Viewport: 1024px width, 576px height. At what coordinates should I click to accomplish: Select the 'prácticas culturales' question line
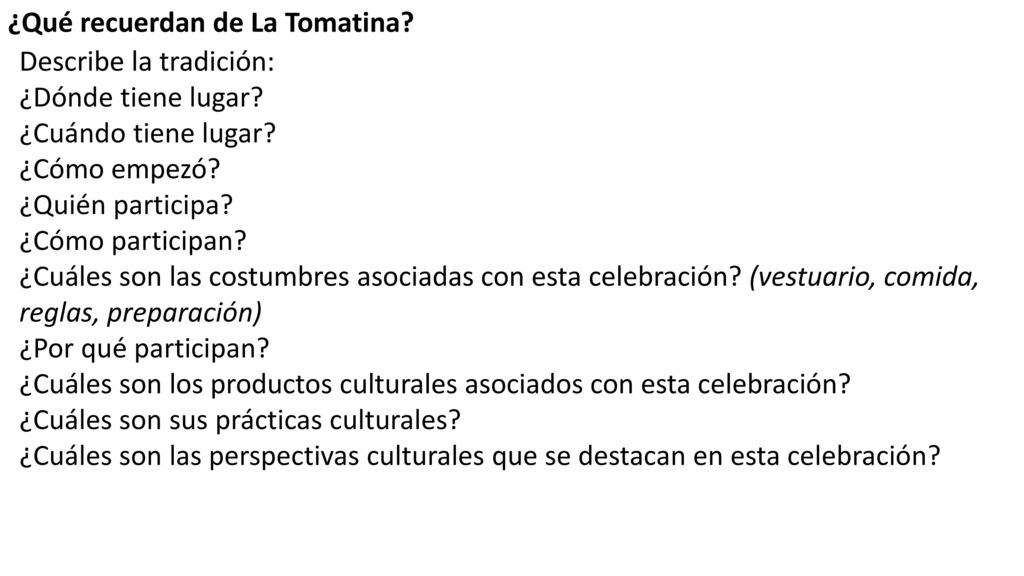tap(240, 421)
